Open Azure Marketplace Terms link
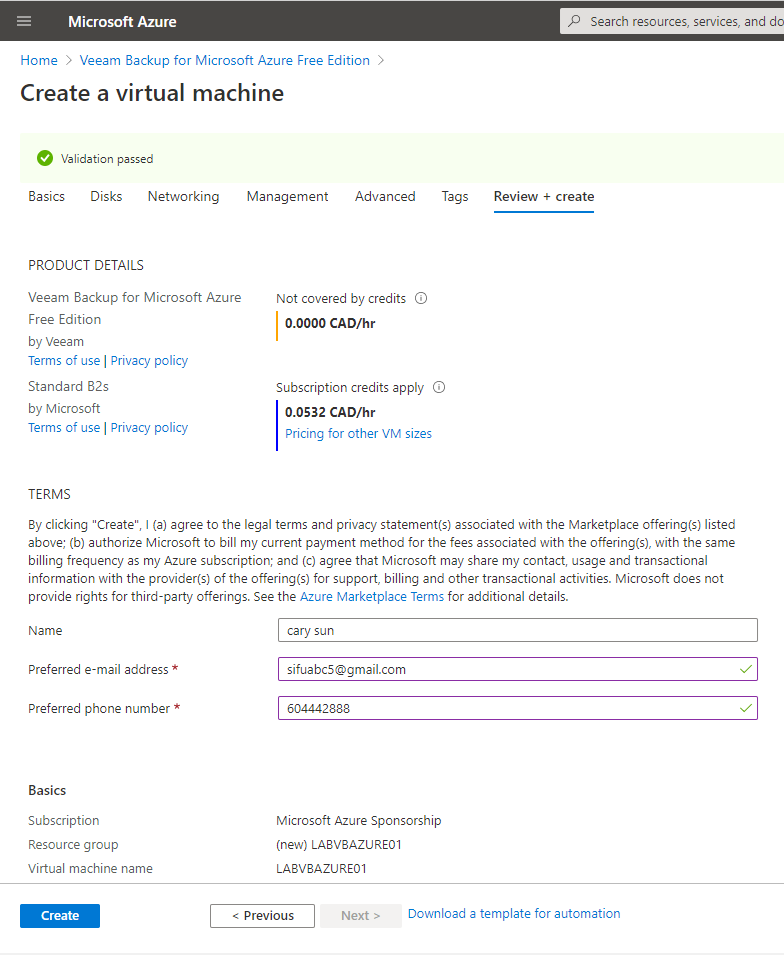The image size is (784, 955). click(x=372, y=596)
